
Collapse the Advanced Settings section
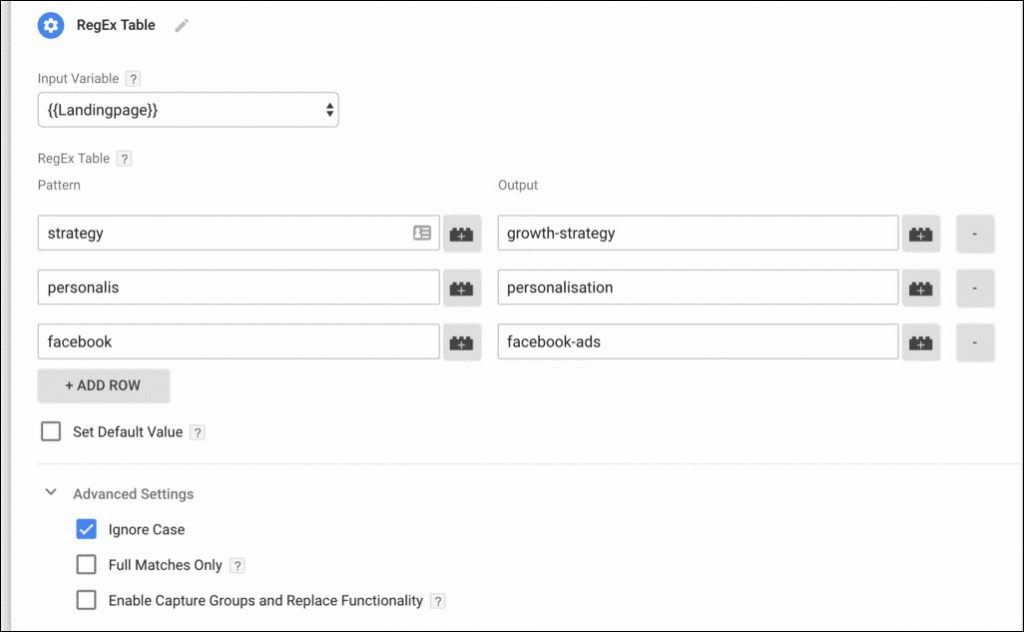[50, 493]
